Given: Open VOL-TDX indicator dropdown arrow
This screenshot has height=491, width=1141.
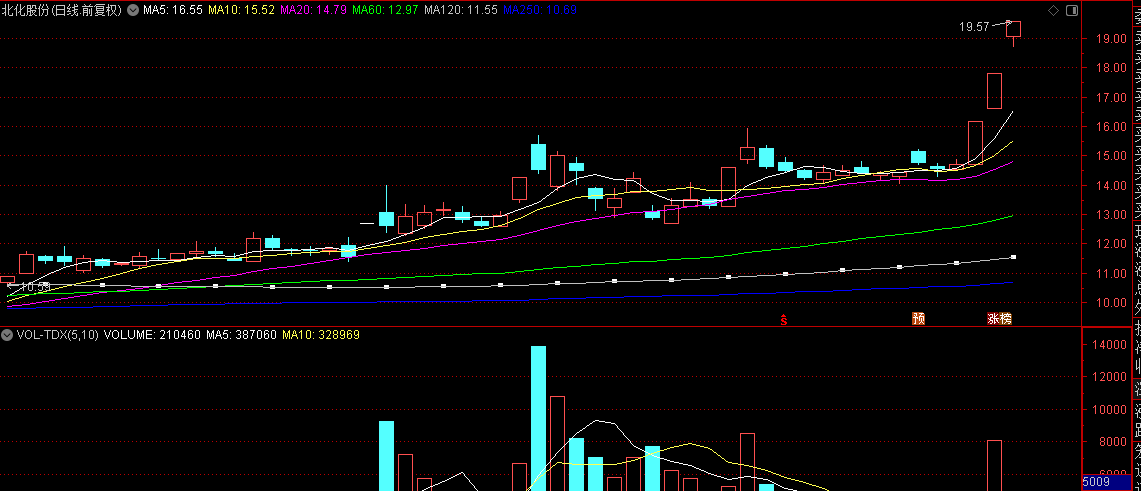Looking at the screenshot, I should [7, 335].
